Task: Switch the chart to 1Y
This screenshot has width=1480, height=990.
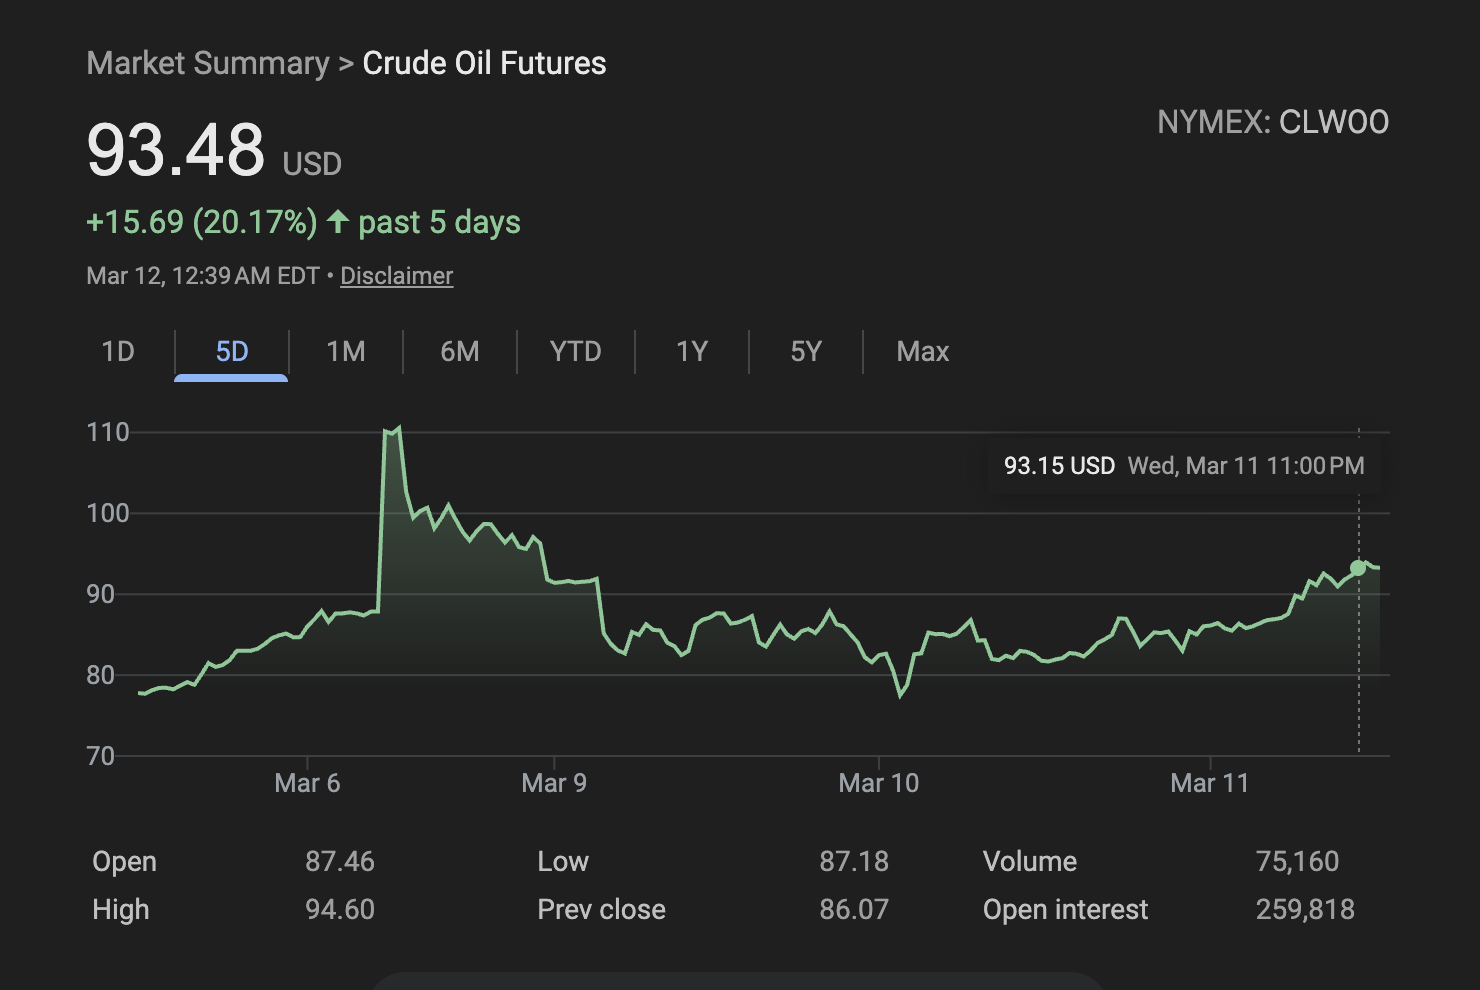Action: [x=691, y=352]
